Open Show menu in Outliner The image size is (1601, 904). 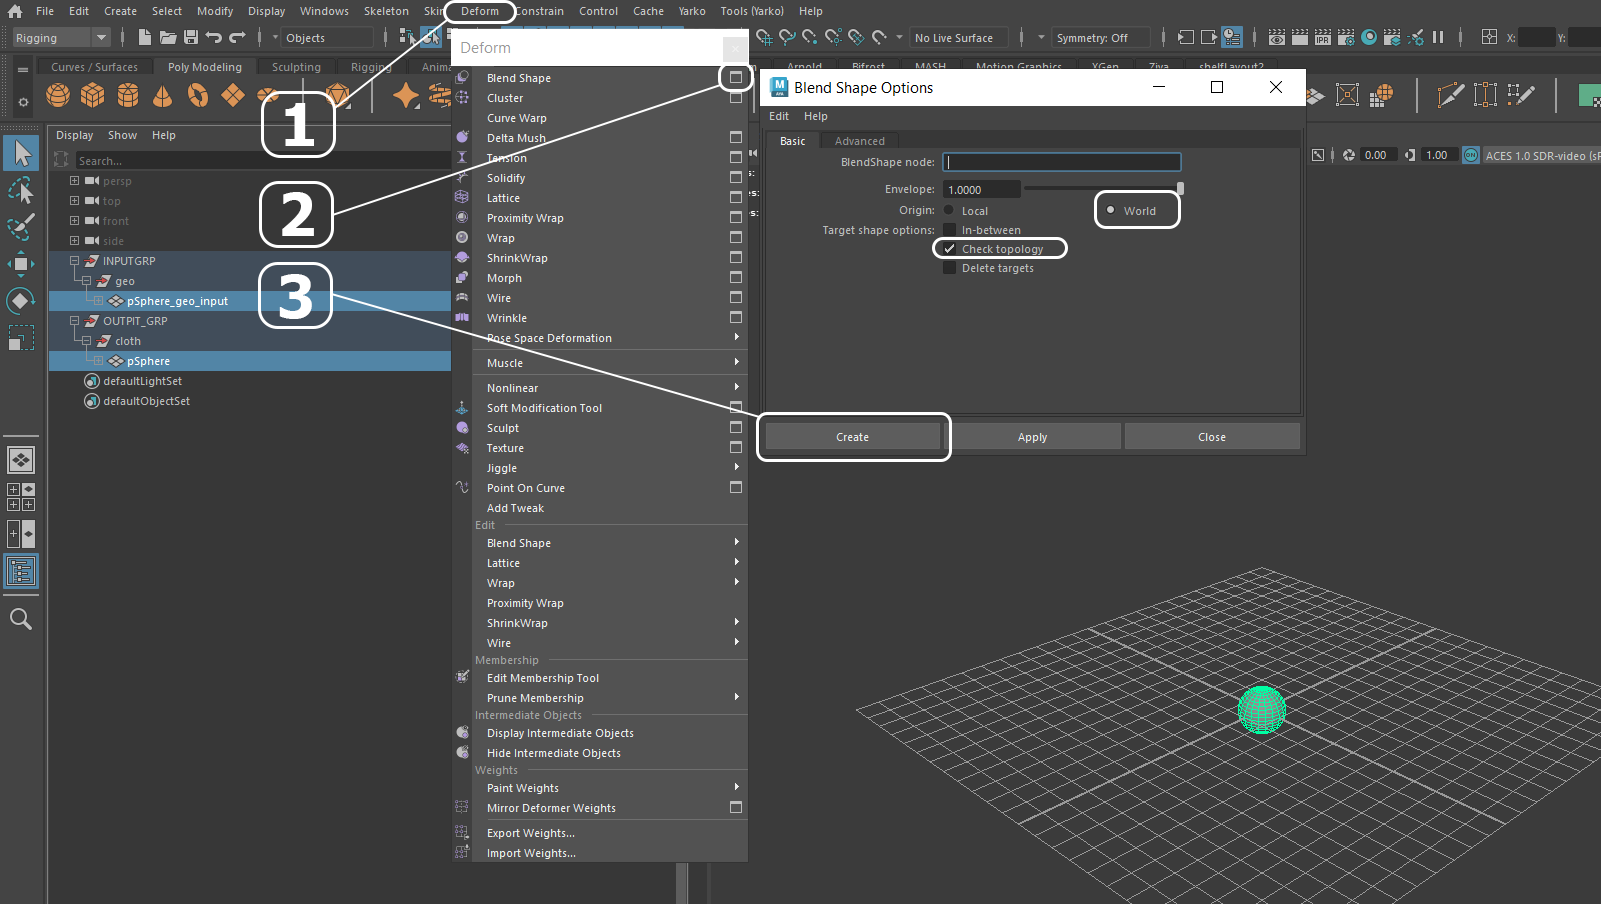click(122, 135)
